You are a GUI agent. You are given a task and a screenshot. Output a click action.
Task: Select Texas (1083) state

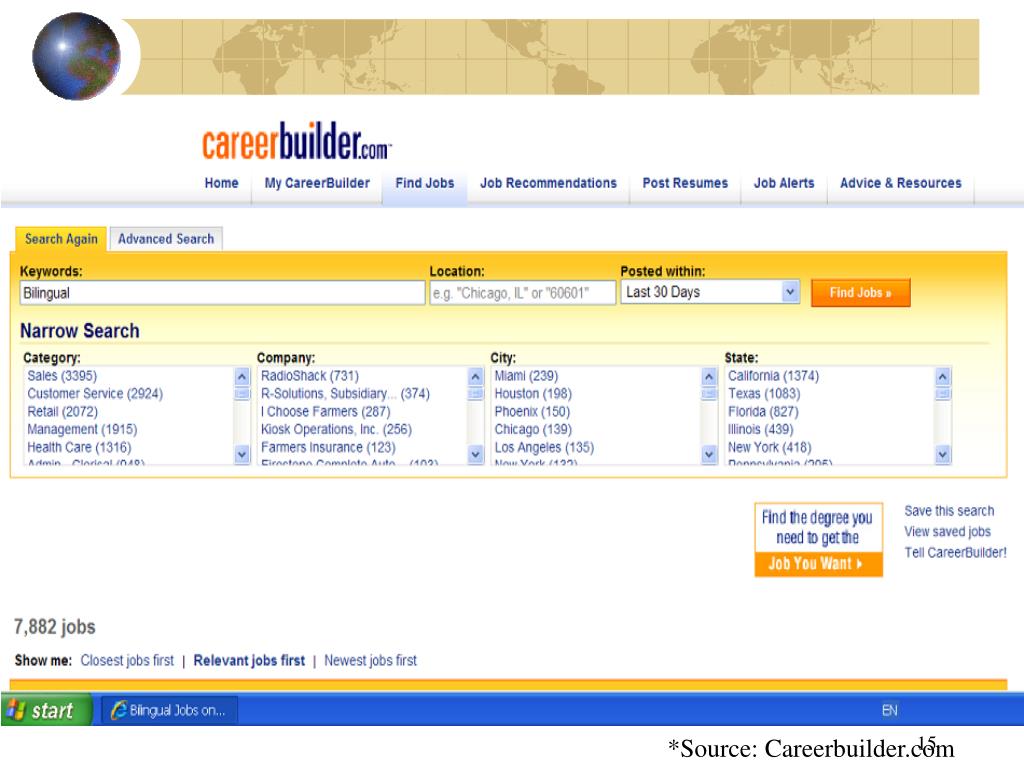pos(764,394)
